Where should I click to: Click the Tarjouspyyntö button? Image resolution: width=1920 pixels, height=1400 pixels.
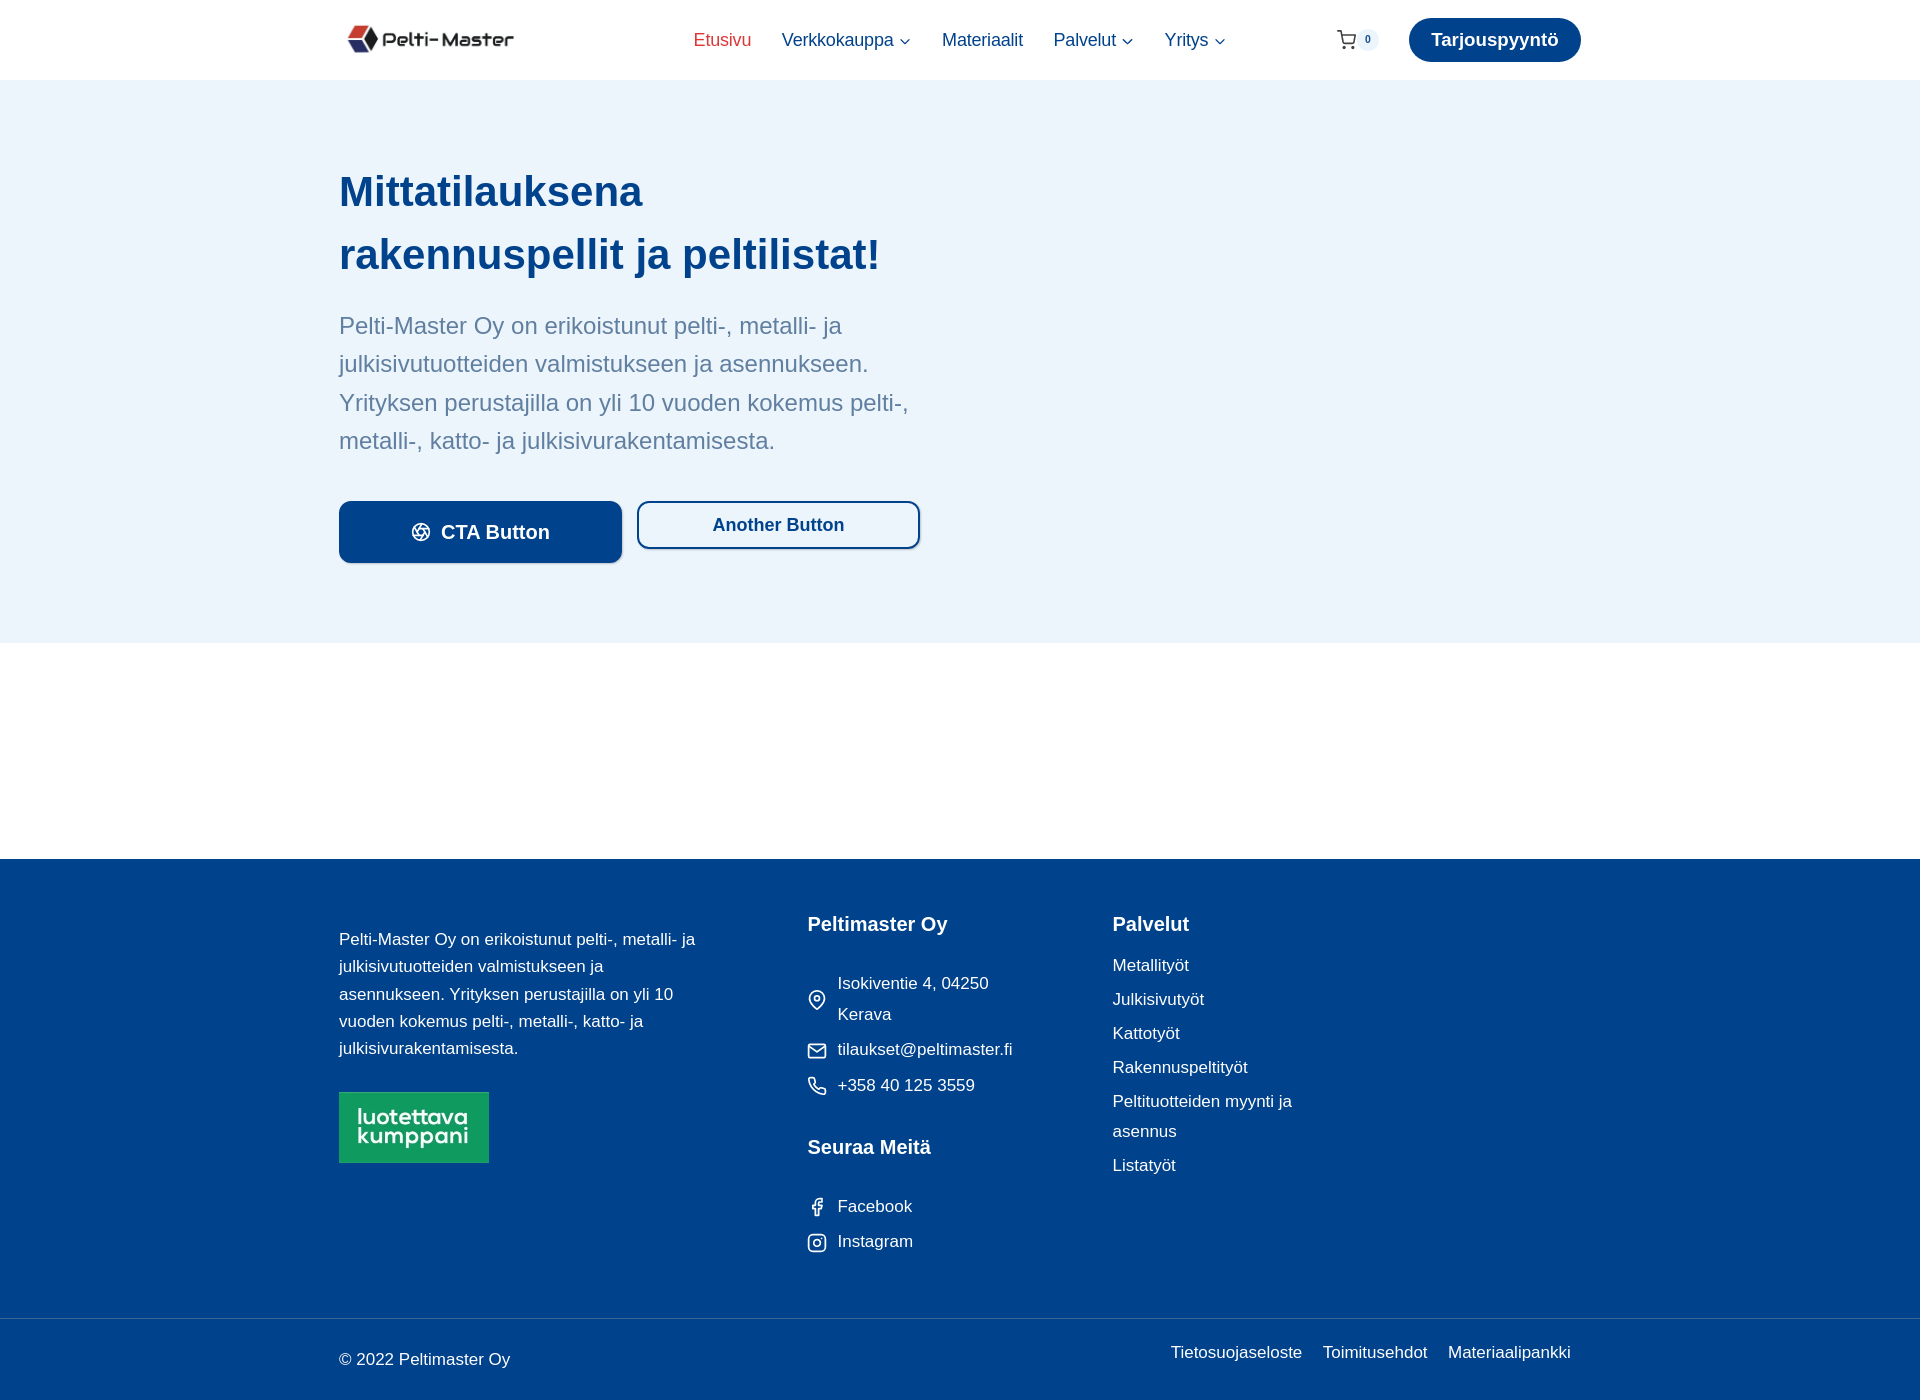[1494, 39]
